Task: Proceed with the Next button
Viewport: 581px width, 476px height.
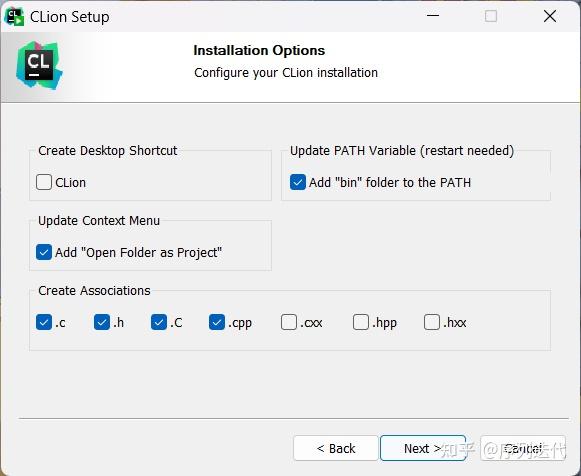Action: click(423, 448)
